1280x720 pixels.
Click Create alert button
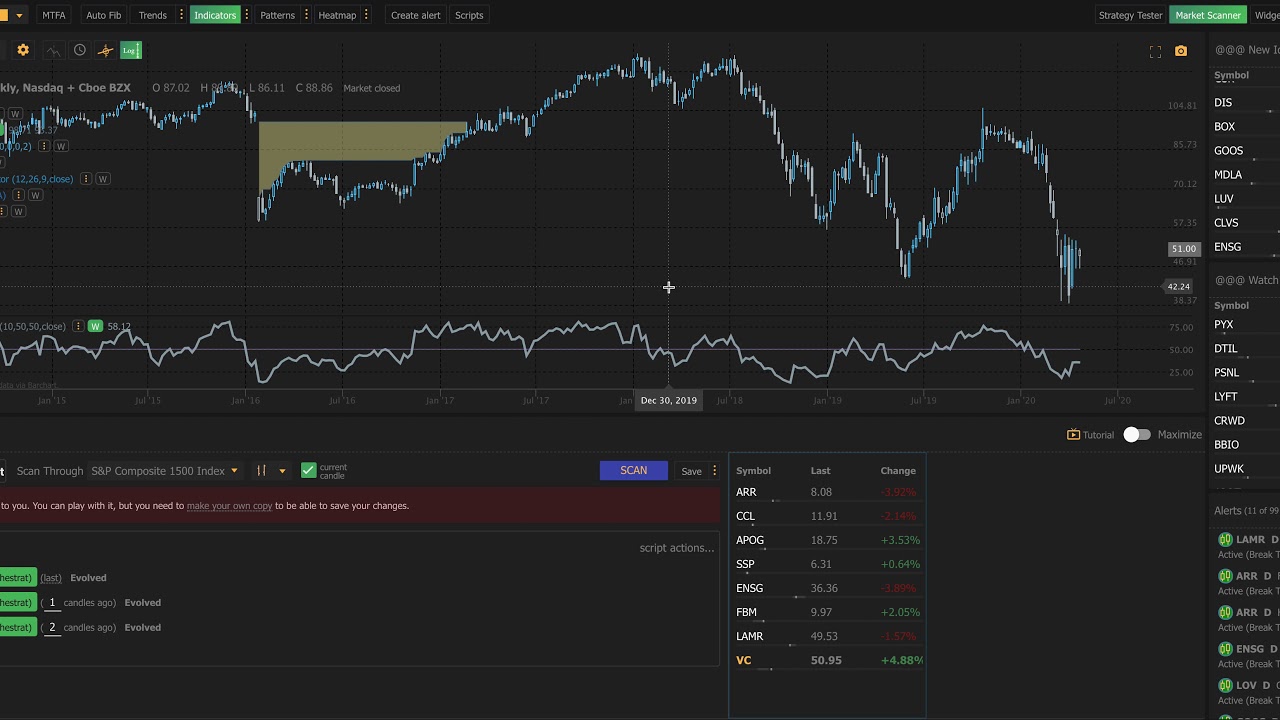pos(416,15)
